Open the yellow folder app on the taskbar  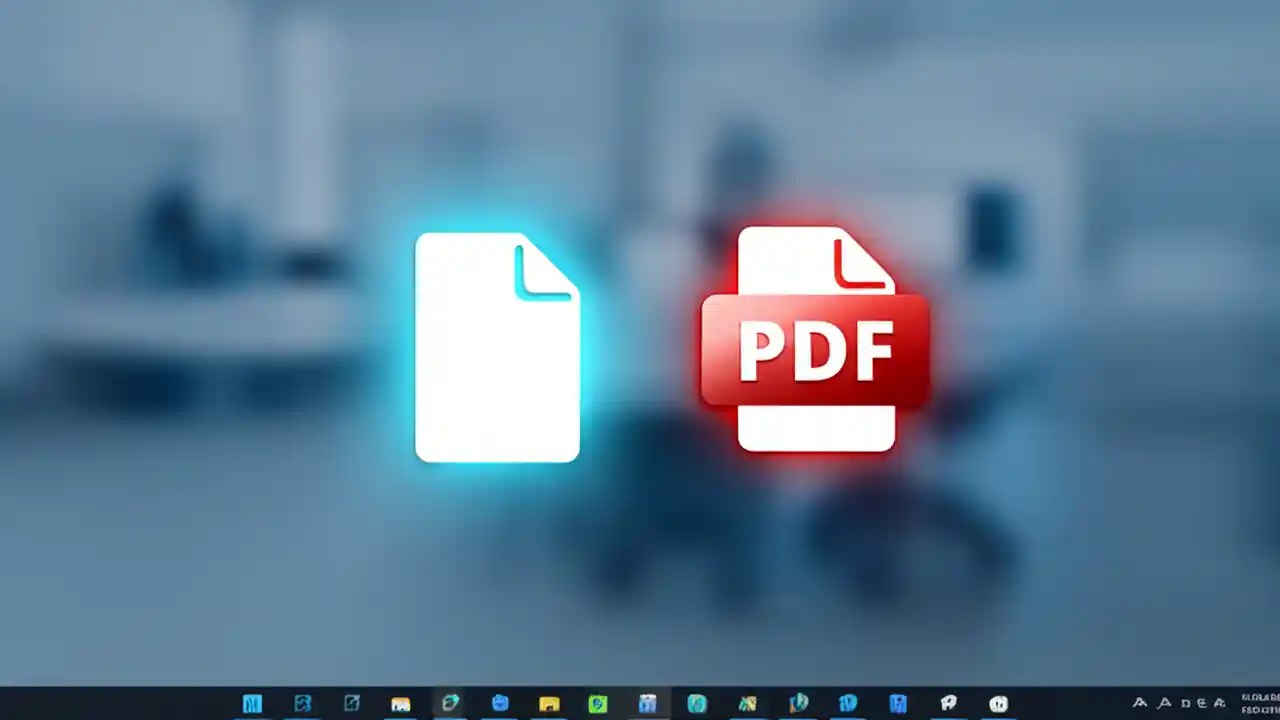(x=548, y=703)
